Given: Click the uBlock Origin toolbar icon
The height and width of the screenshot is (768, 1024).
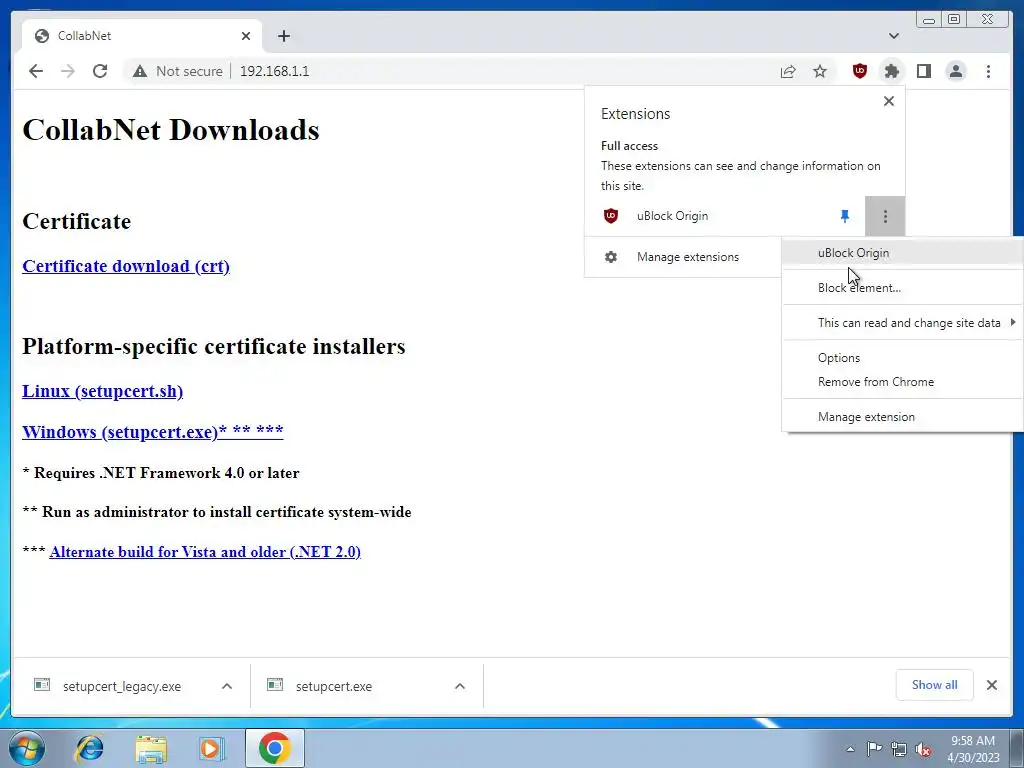Looking at the screenshot, I should (x=860, y=71).
